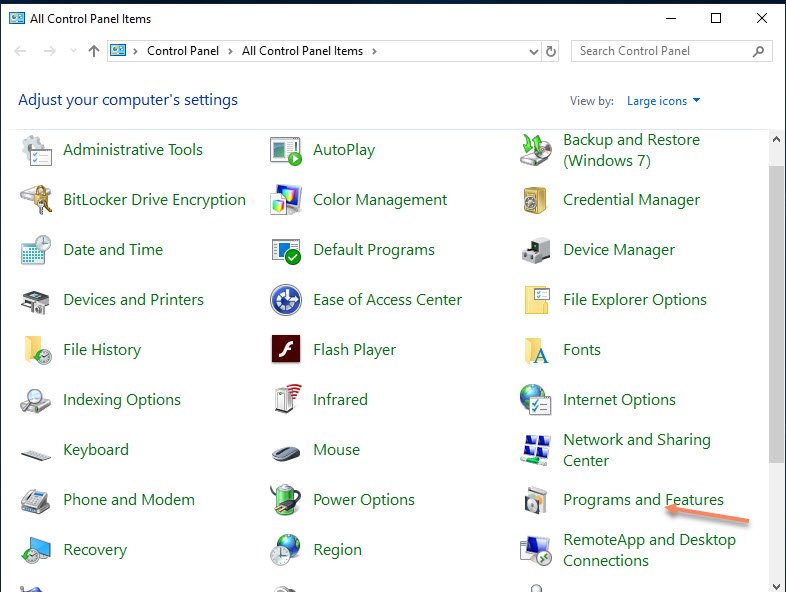Click the All Control Panel Items breadcrumb
The width and height of the screenshot is (786, 592).
click(x=302, y=51)
